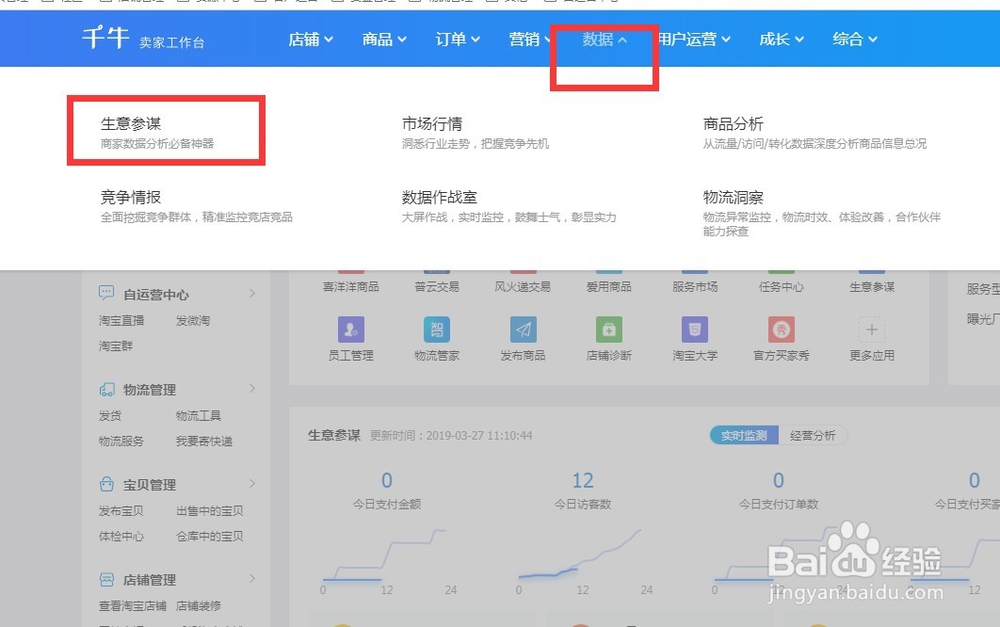The height and width of the screenshot is (627, 1000).
Task: Open 发微淘 in the sidebar
Action: [x=193, y=320]
